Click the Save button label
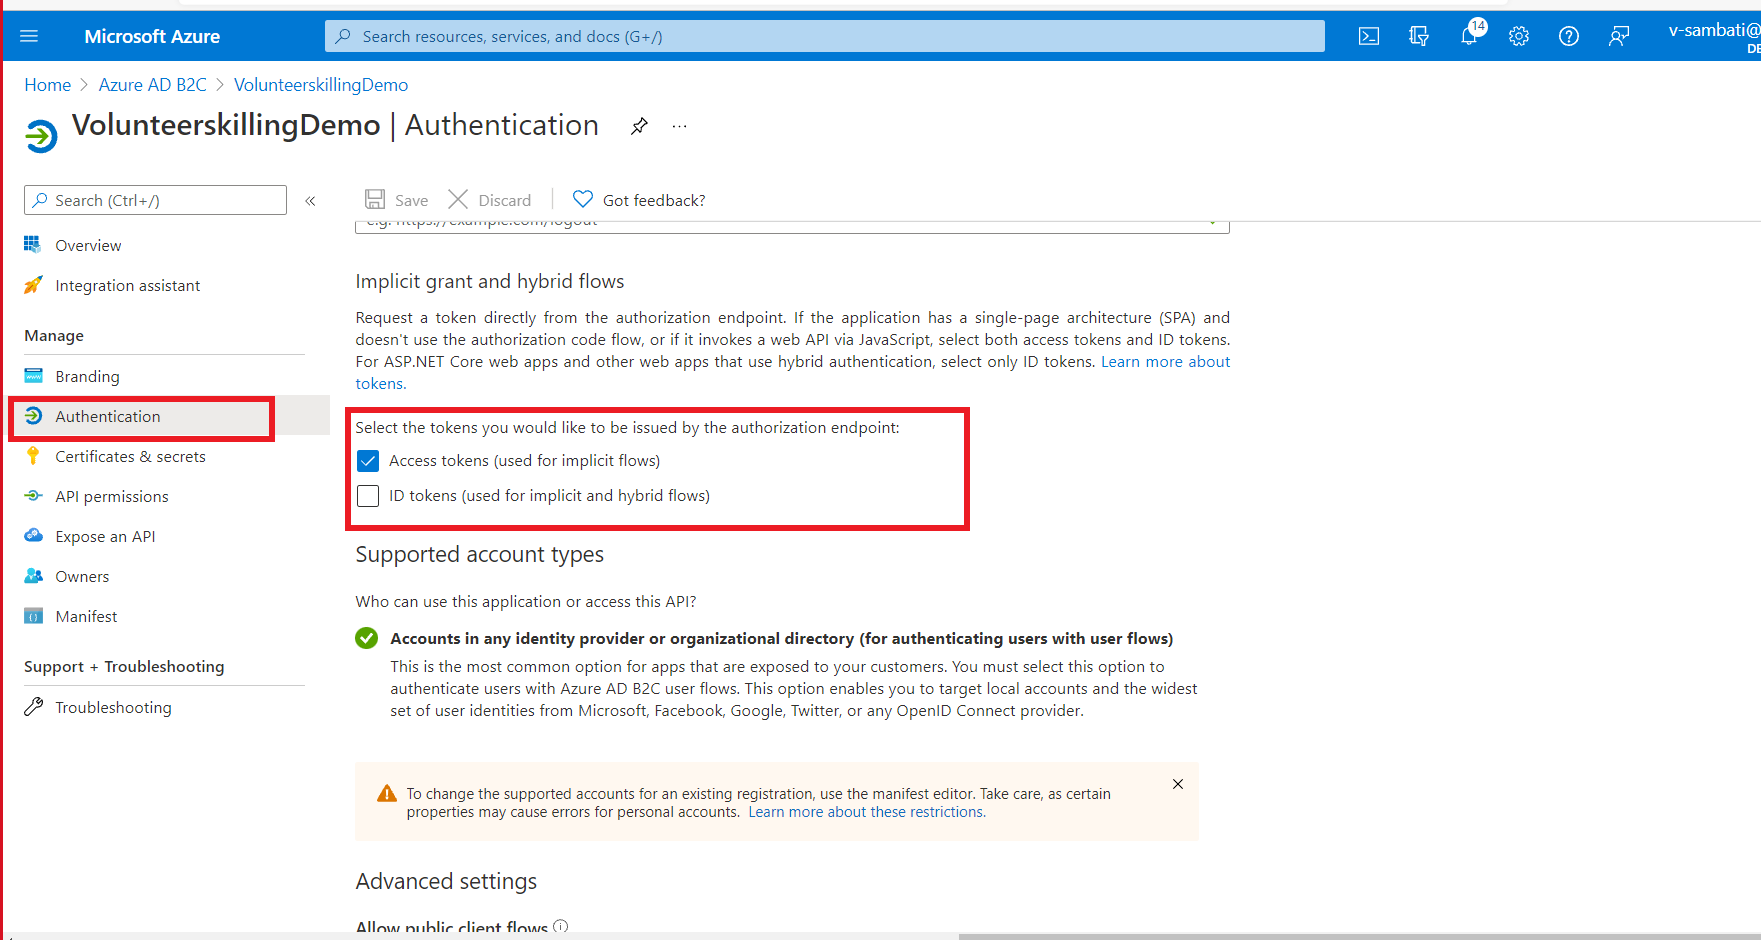 pyautogui.click(x=411, y=201)
